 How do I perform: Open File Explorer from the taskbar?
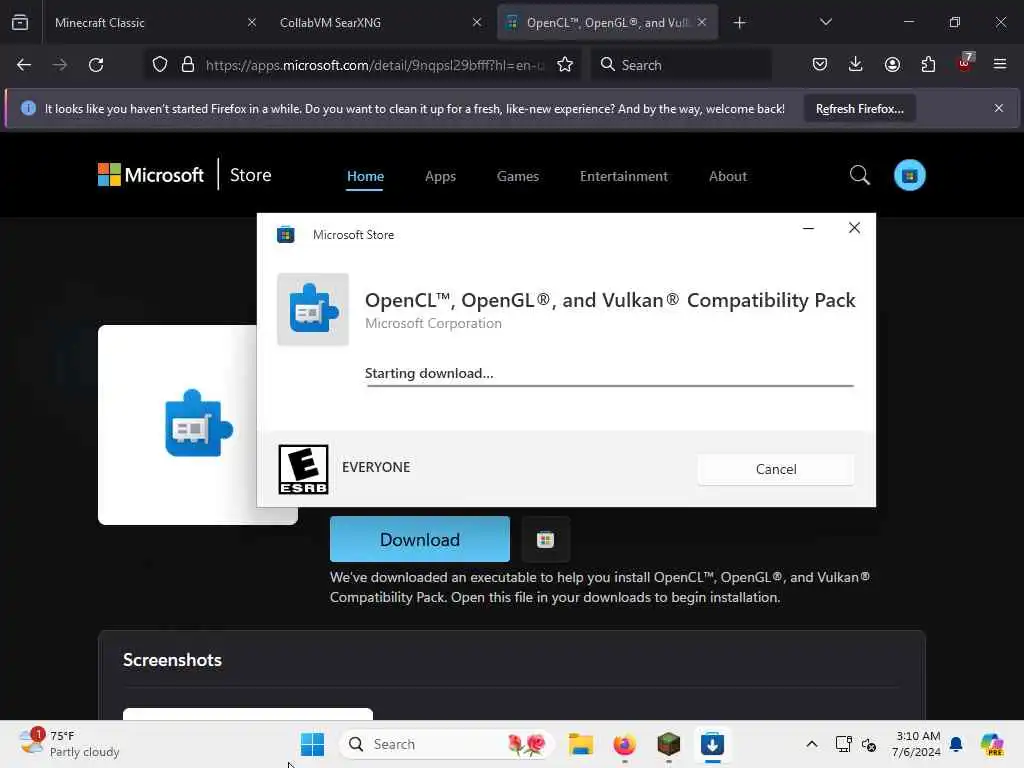pyautogui.click(x=581, y=744)
